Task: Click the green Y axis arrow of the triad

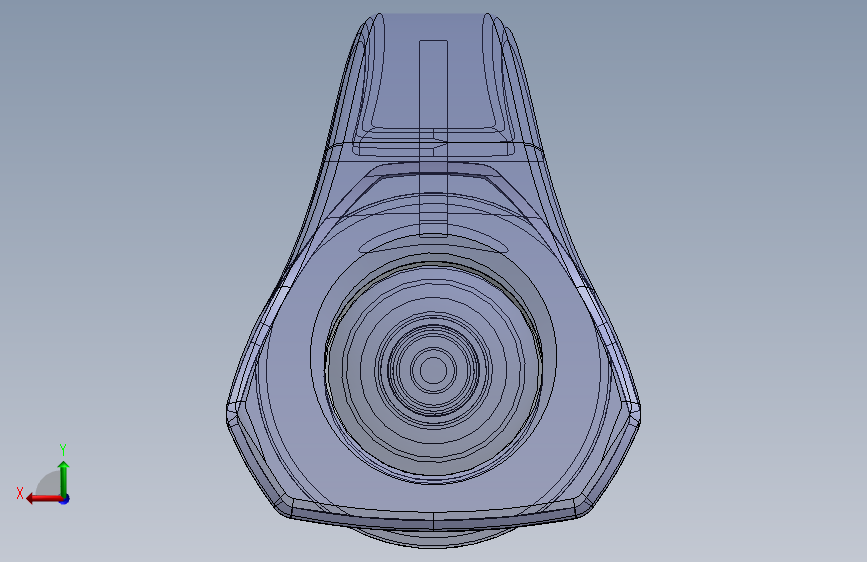Action: pyautogui.click(x=64, y=479)
